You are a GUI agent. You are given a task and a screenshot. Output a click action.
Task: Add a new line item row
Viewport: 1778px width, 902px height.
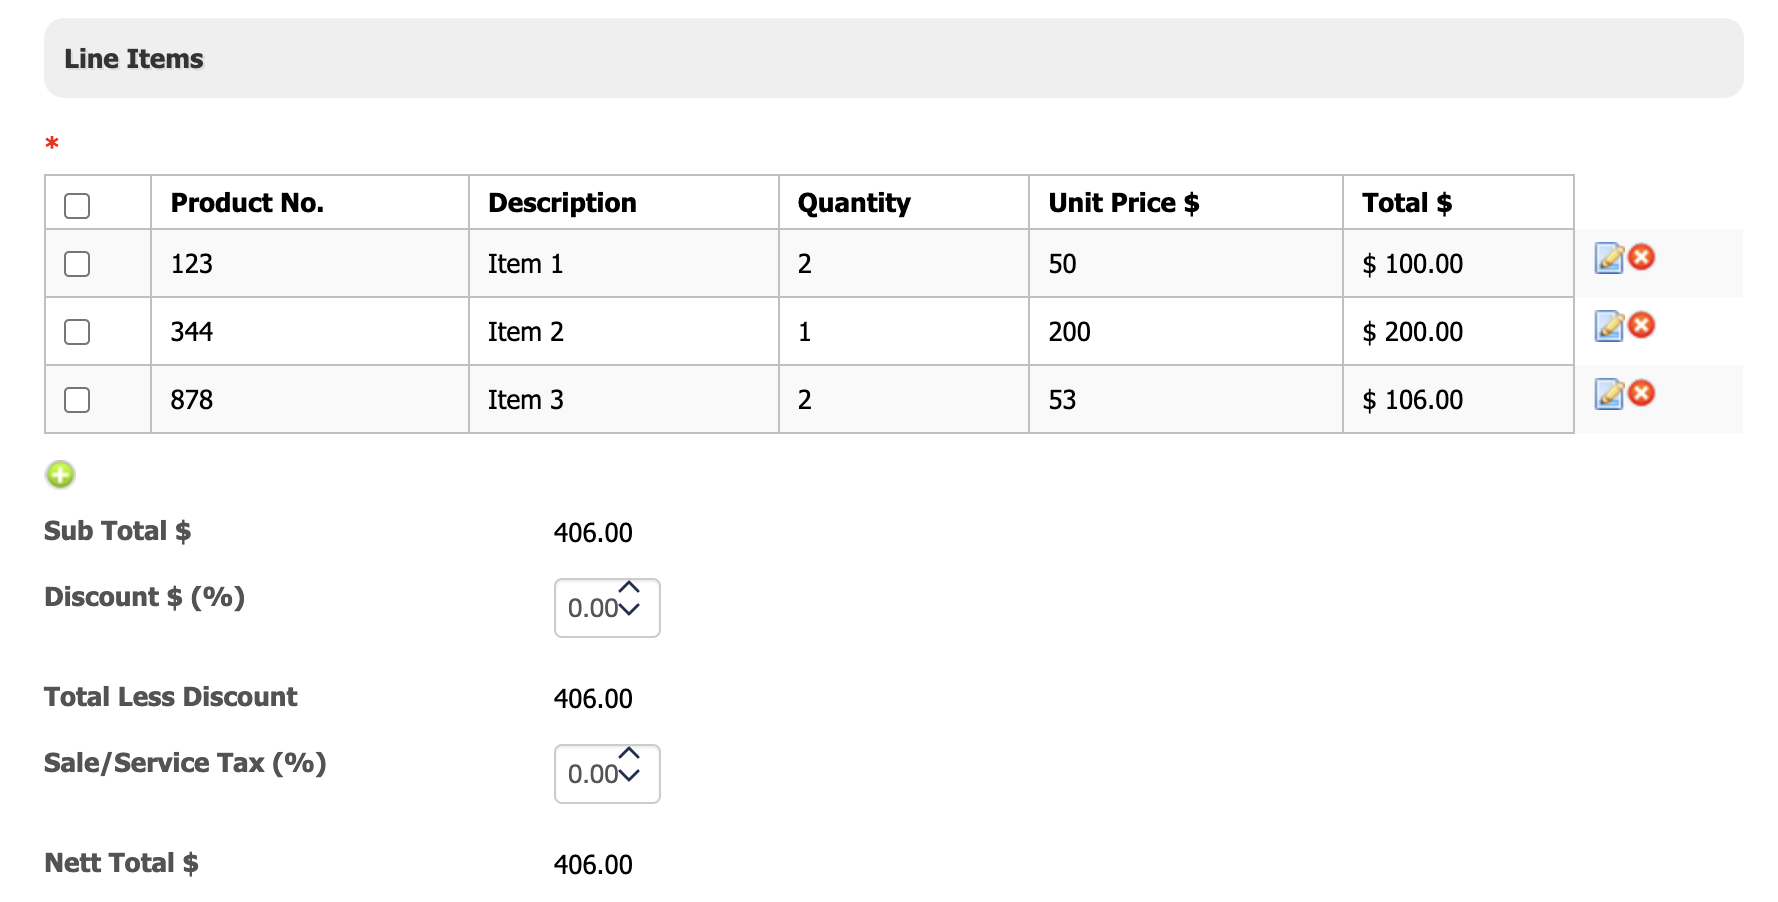(60, 474)
